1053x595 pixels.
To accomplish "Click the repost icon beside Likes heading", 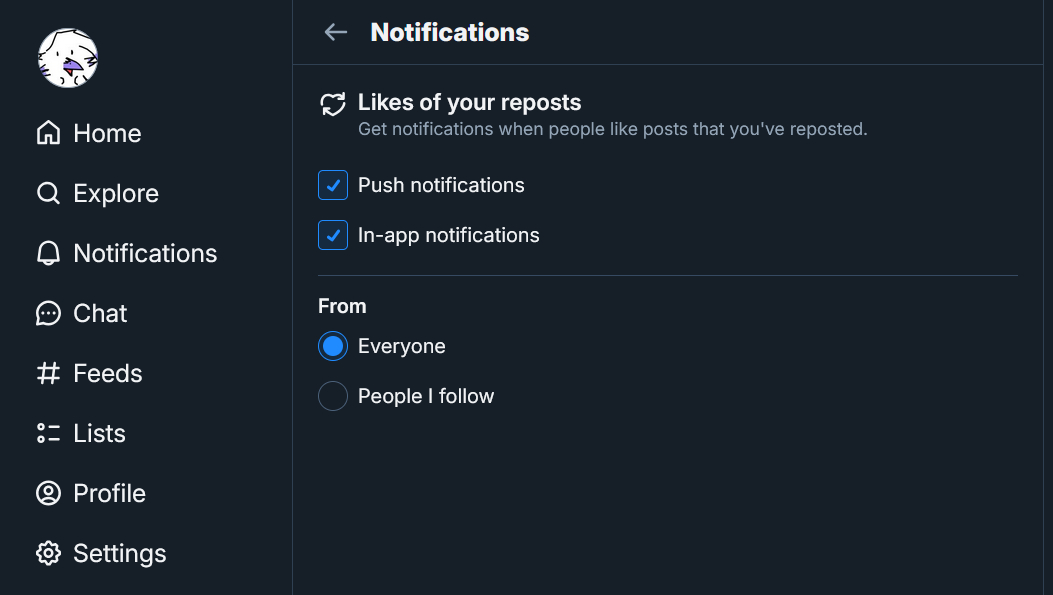I will [x=332, y=104].
